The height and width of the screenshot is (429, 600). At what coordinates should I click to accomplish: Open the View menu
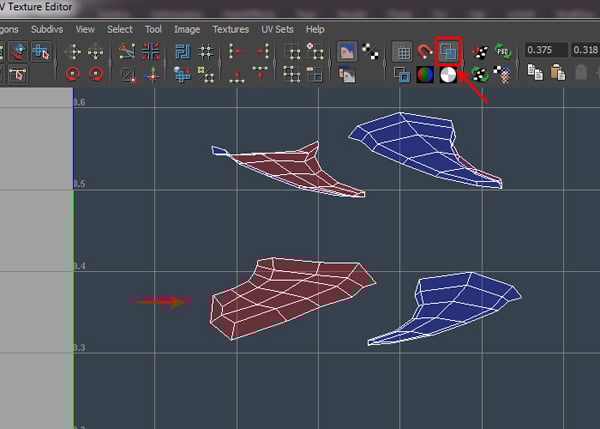[85, 29]
